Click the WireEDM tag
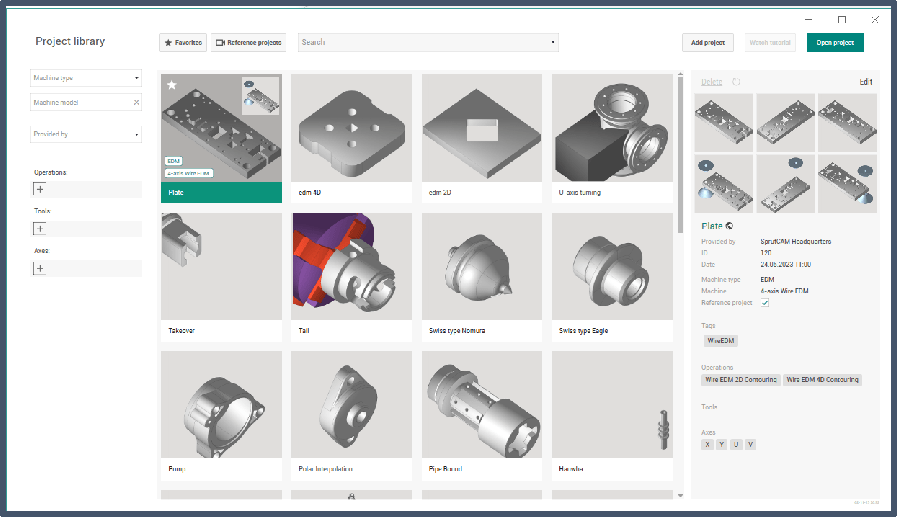898x518 pixels. pyautogui.click(x=720, y=340)
